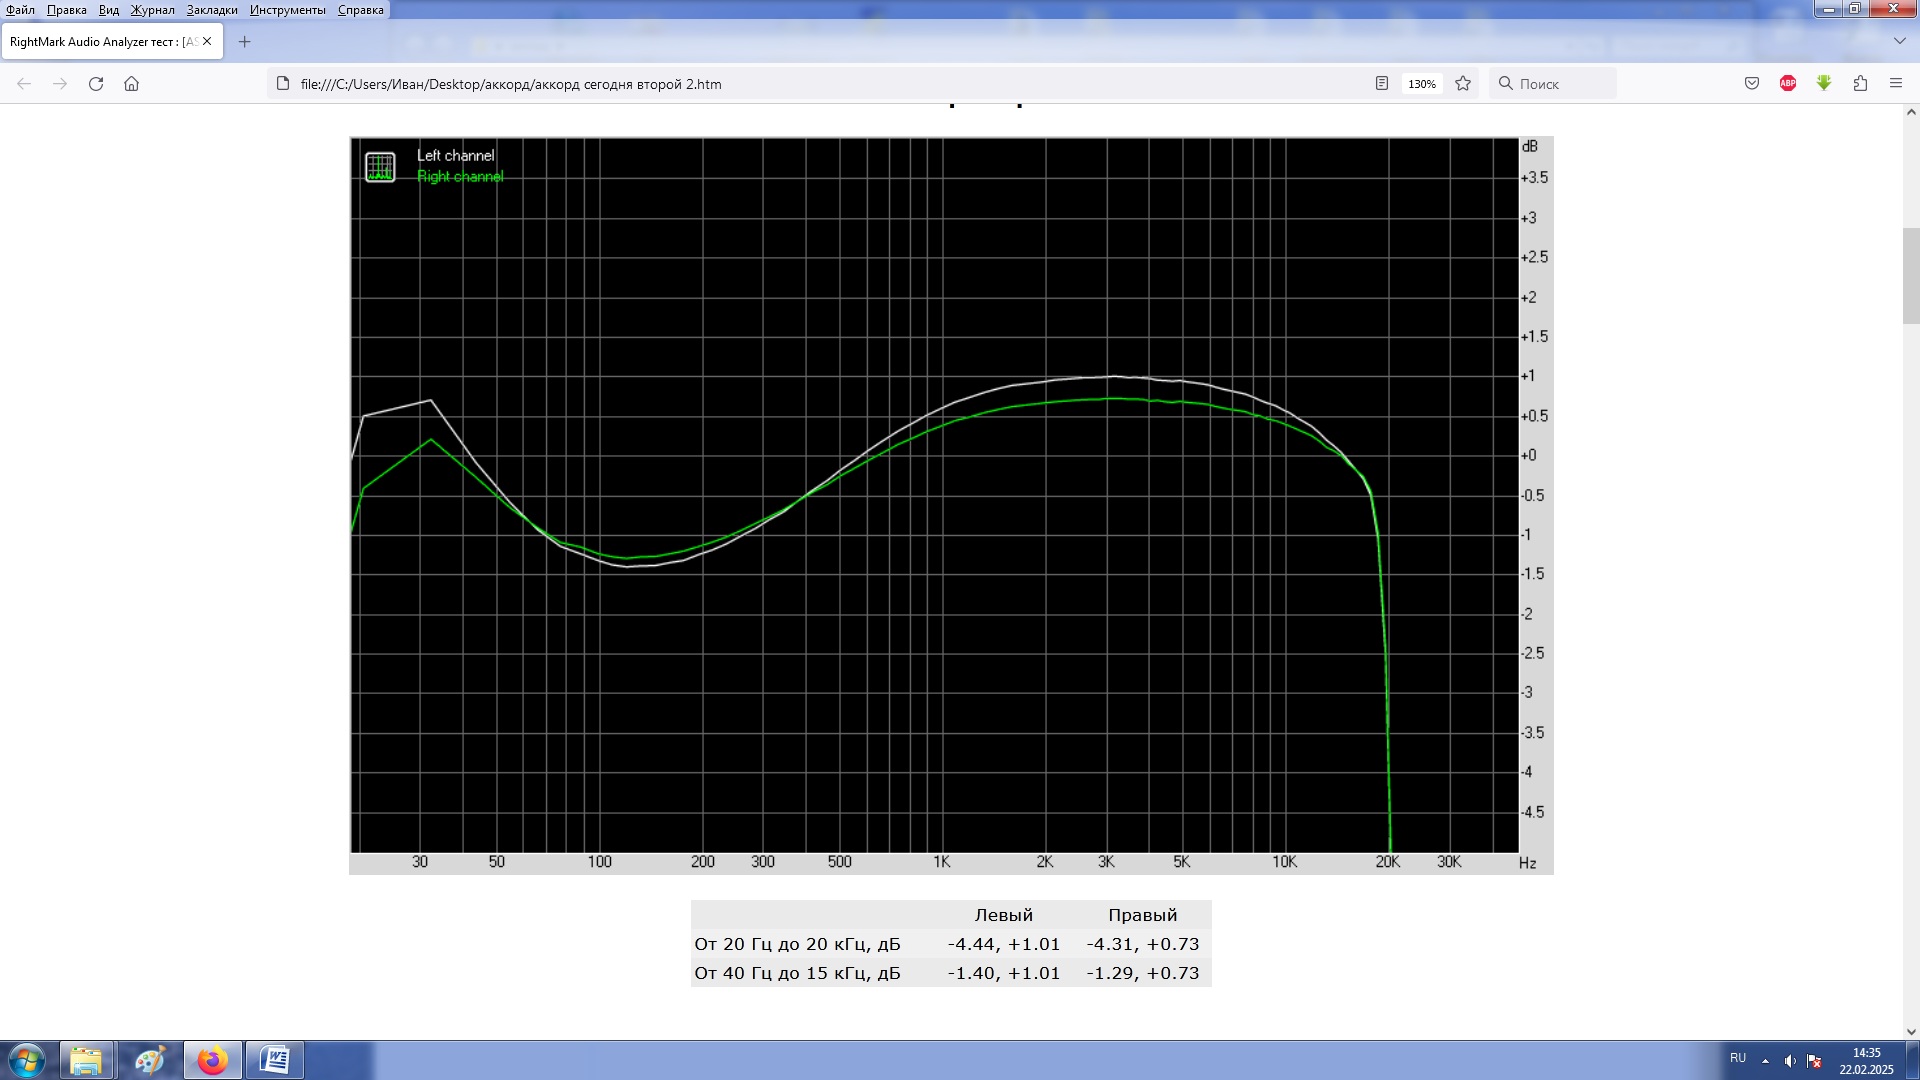Toggle Reader View icon in address bar
The height and width of the screenshot is (1080, 1920).
click(1381, 84)
